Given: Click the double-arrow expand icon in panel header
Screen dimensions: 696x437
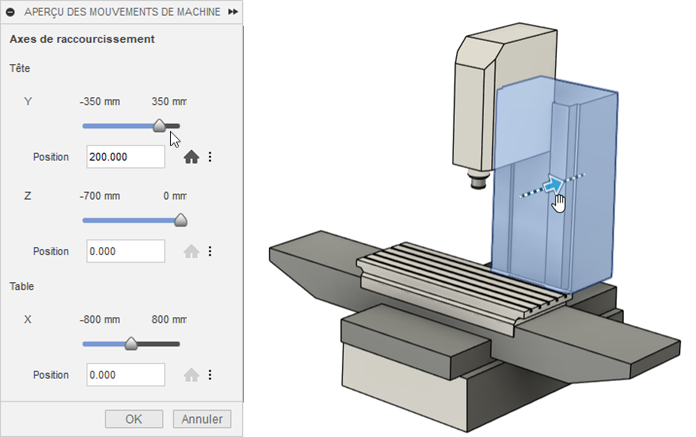Looking at the screenshot, I should (x=233, y=12).
